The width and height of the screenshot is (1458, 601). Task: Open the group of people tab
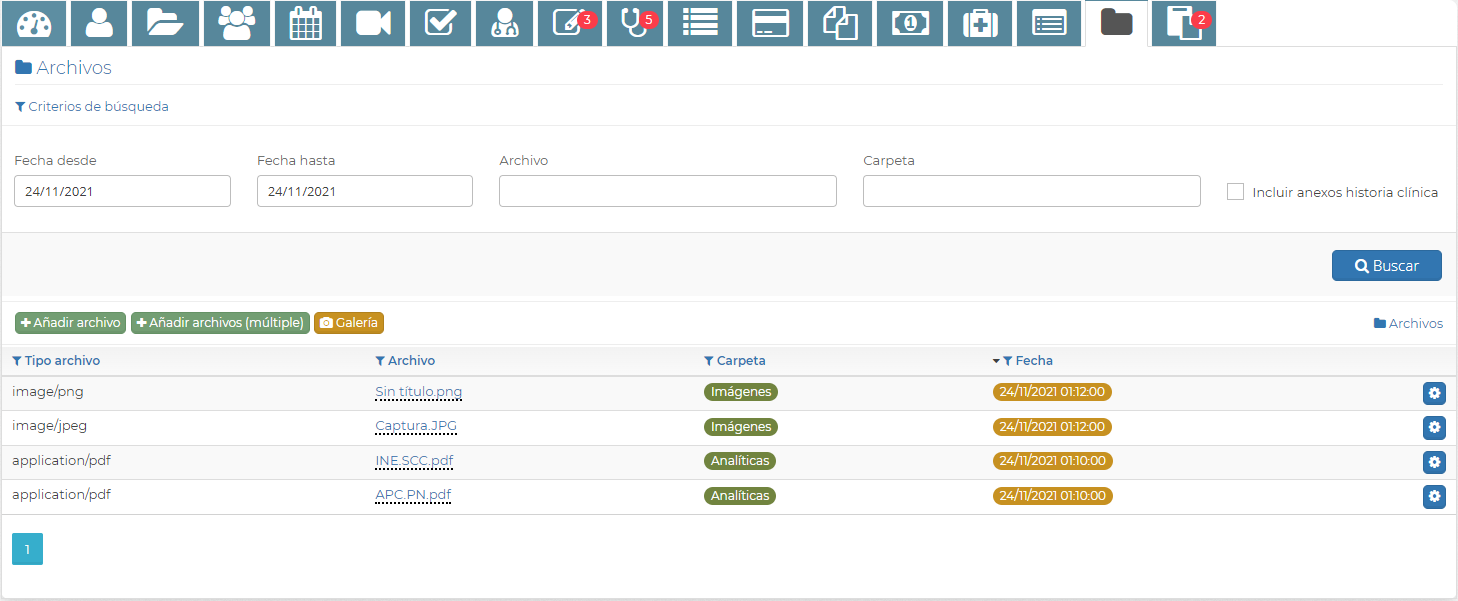(x=236, y=24)
